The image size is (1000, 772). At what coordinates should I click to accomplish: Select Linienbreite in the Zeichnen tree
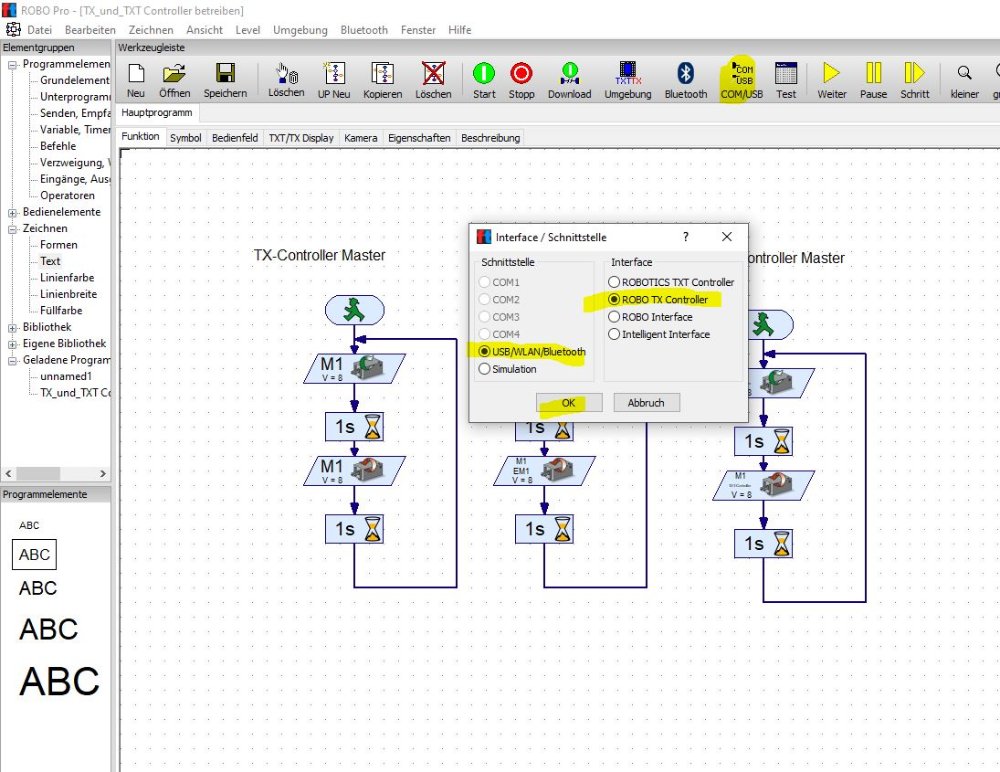[68, 294]
